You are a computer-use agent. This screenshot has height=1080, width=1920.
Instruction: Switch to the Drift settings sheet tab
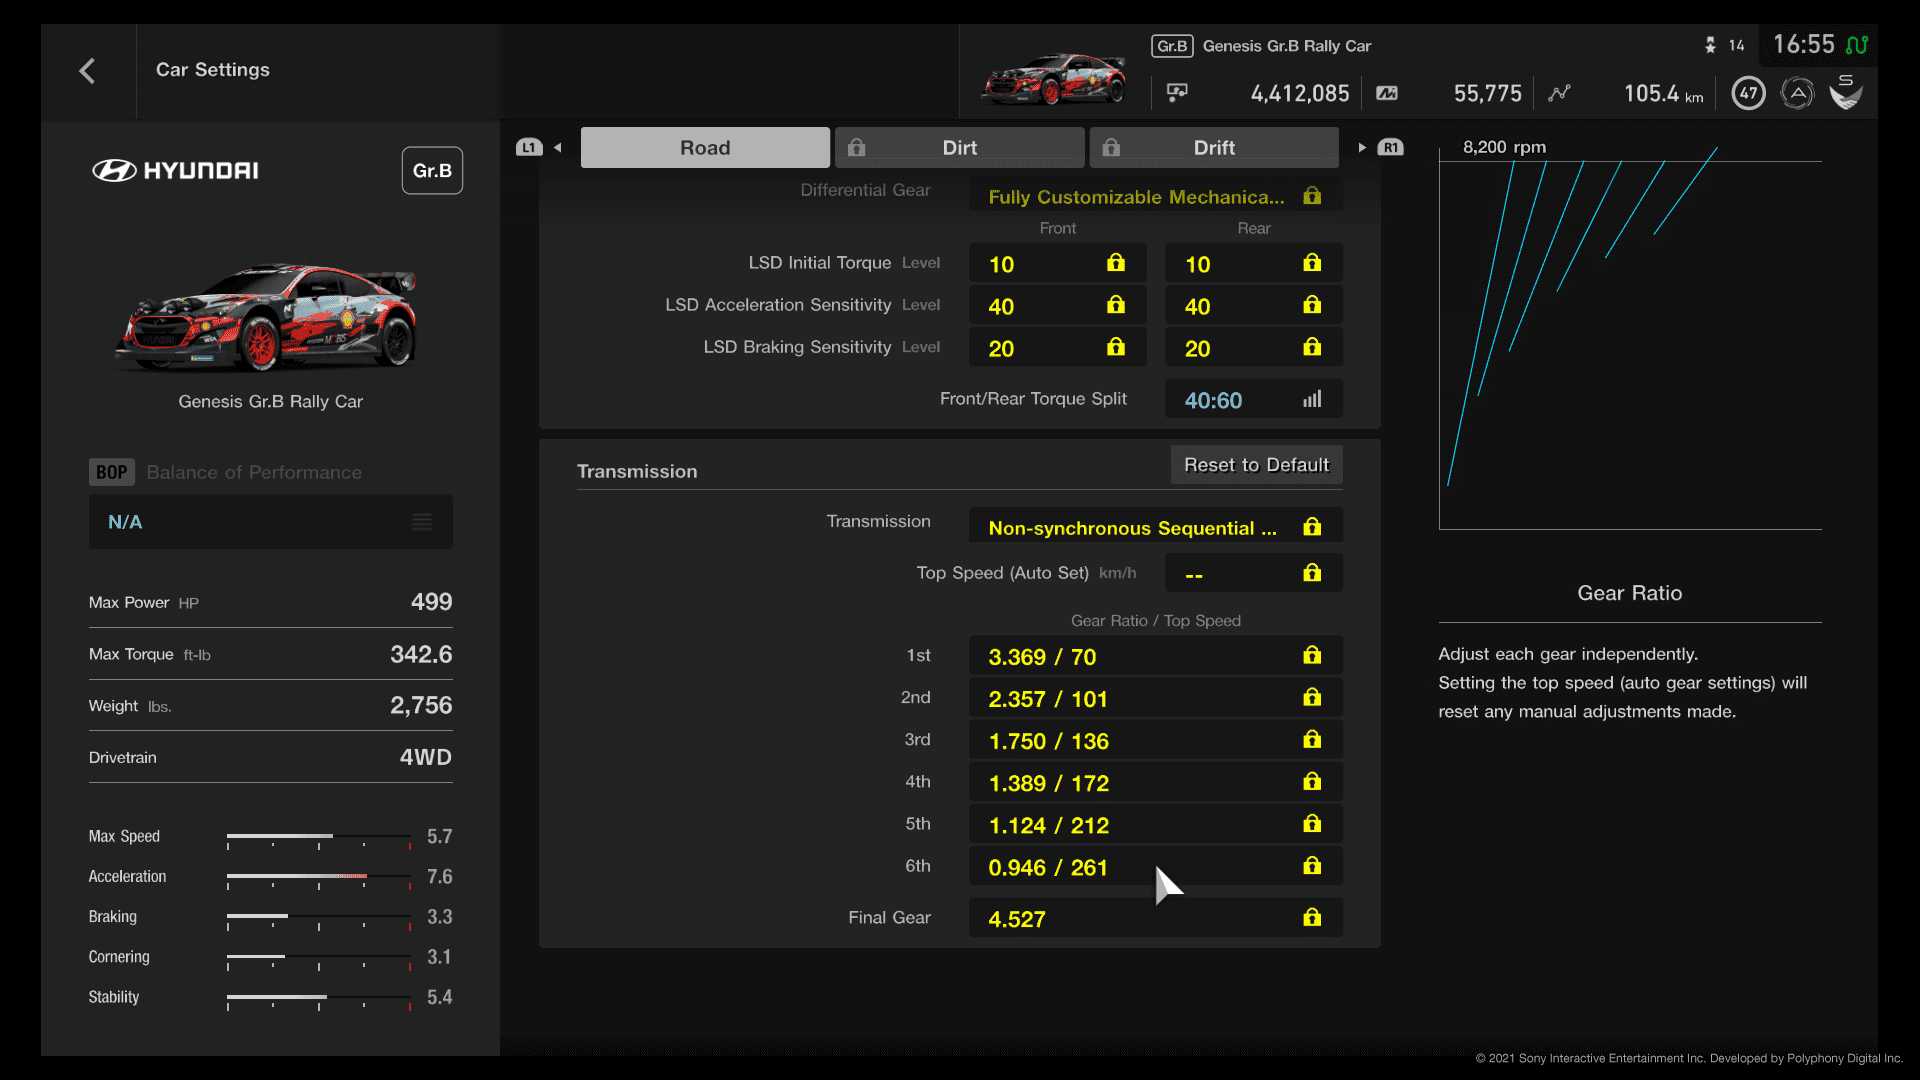pyautogui.click(x=1214, y=148)
